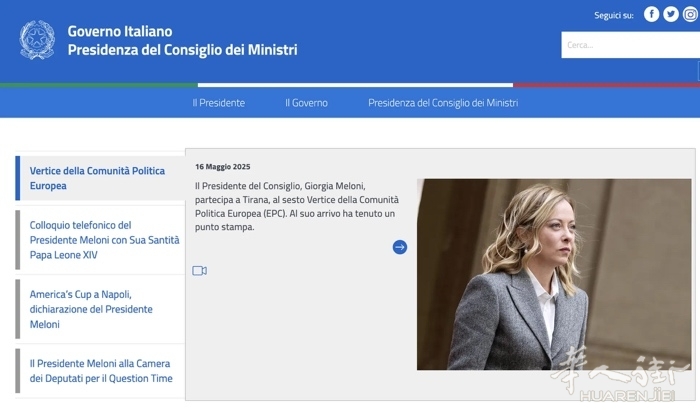Click the article summary text about Tirana
This screenshot has height=411, width=700.
(x=297, y=206)
